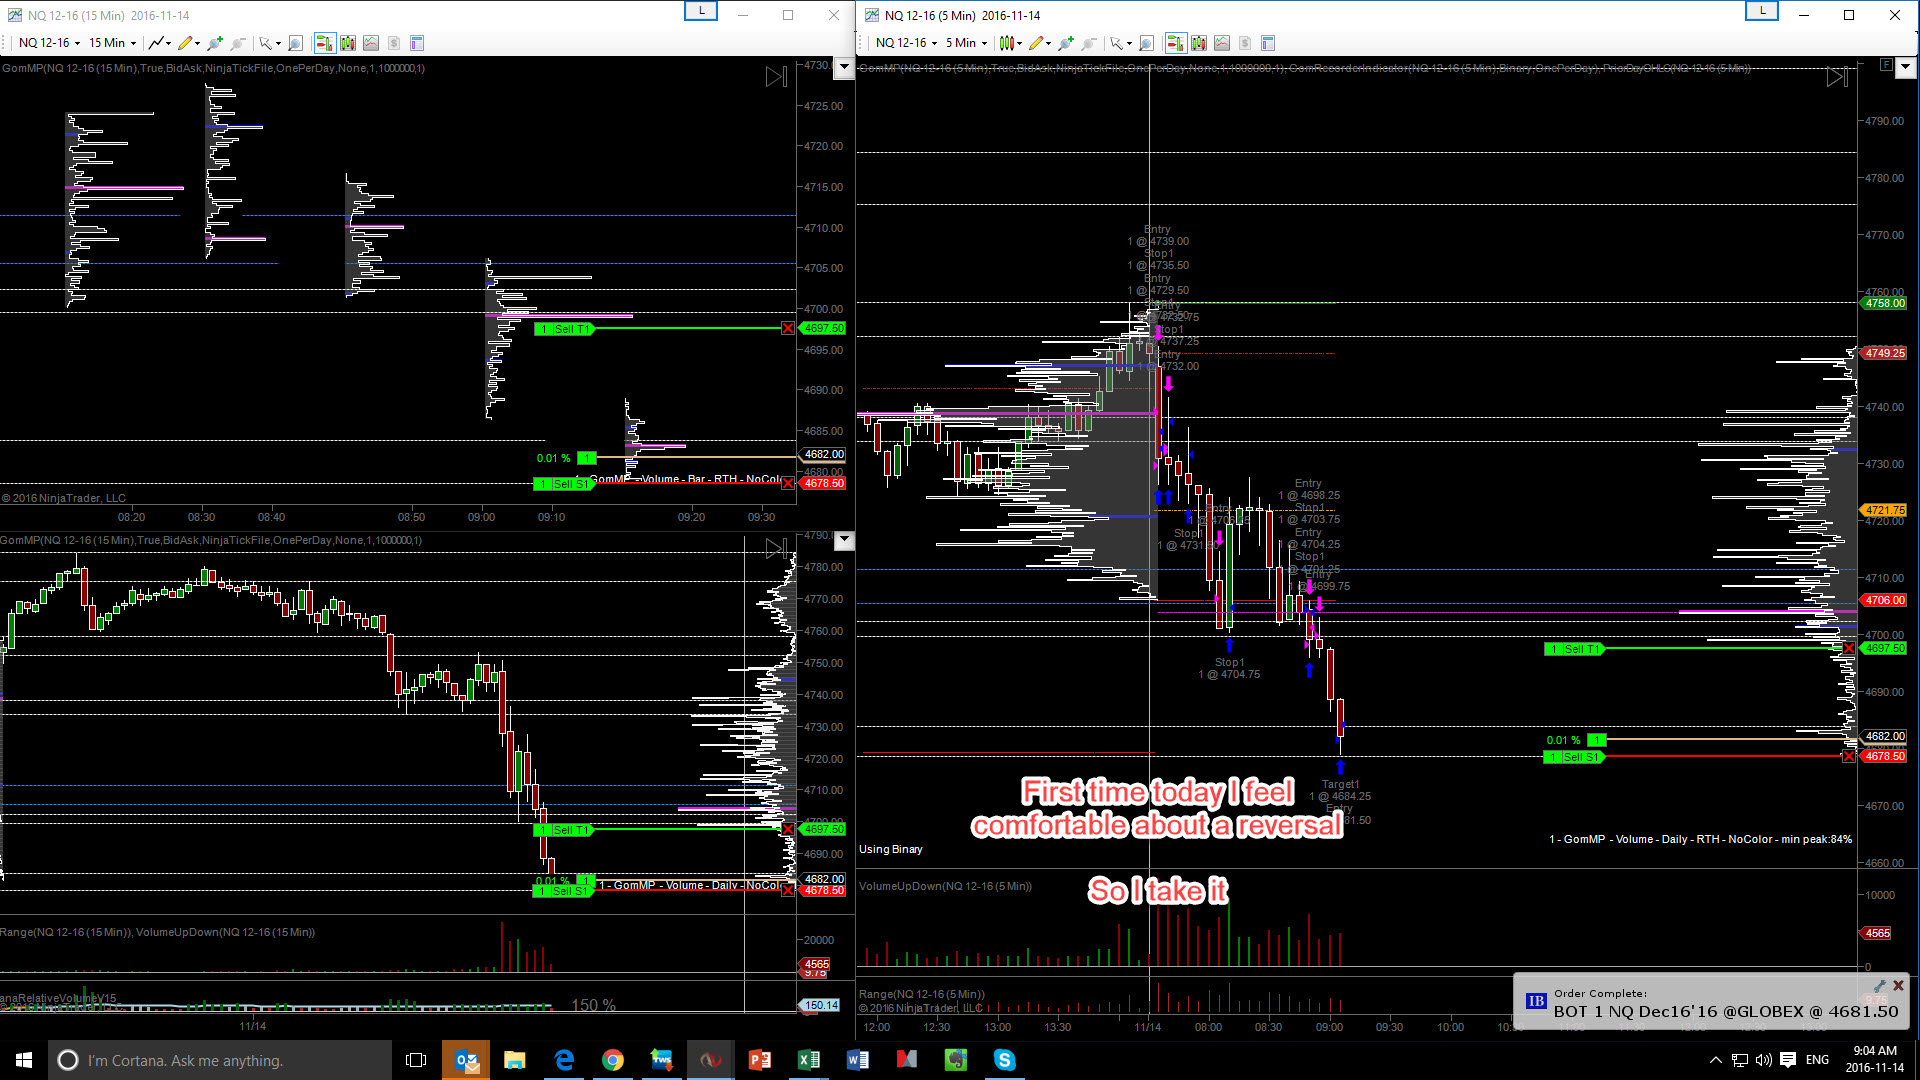Cancel Sell T1 order in upper 15 Min chart
The width and height of the screenshot is (1920, 1080).
pyautogui.click(x=788, y=329)
